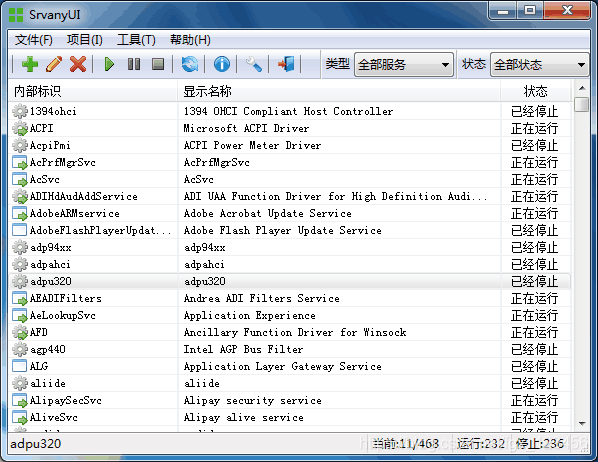Click 'Alipay security service' display name
Screen dimensions: 598x462
coord(252,401)
